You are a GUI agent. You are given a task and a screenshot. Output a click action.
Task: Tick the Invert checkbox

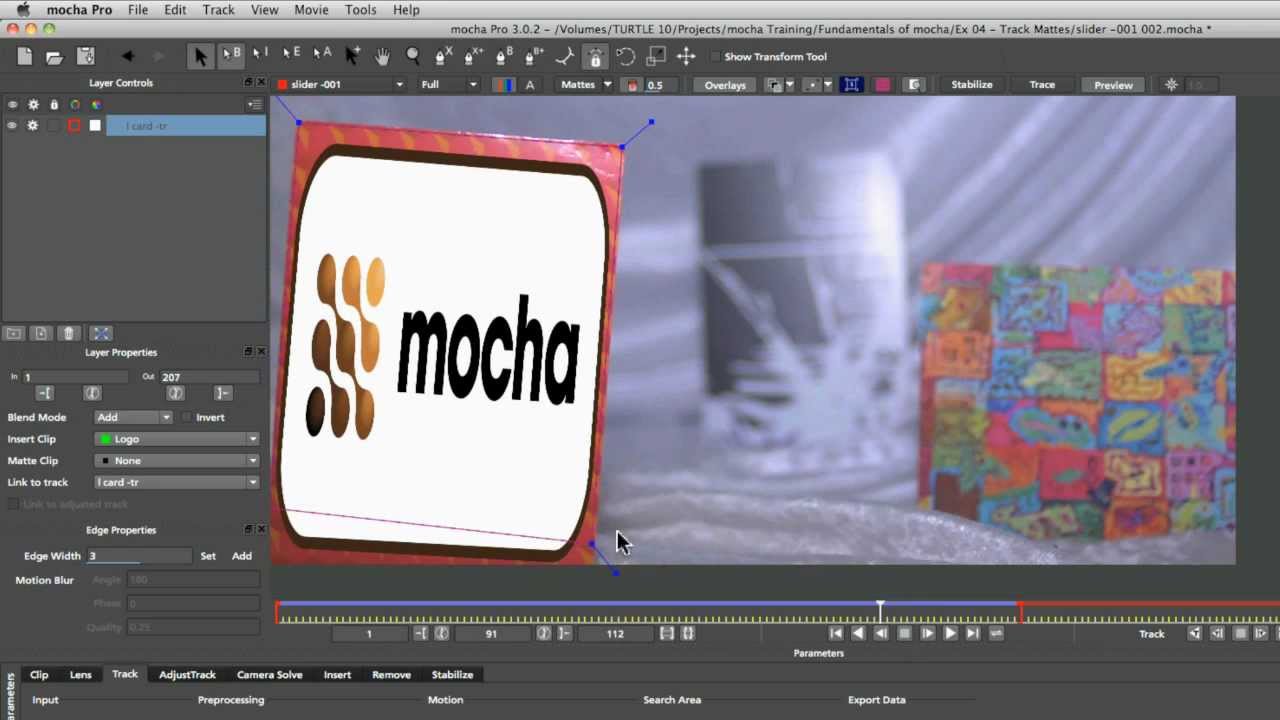click(x=187, y=417)
